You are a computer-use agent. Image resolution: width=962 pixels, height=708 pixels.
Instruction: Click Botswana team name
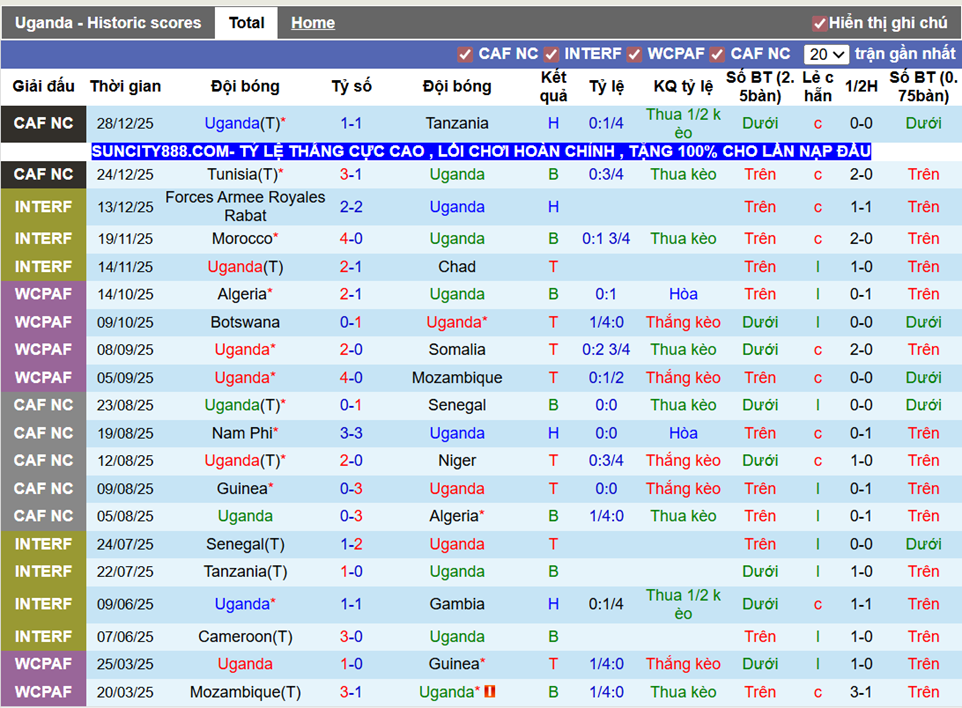pos(245,322)
